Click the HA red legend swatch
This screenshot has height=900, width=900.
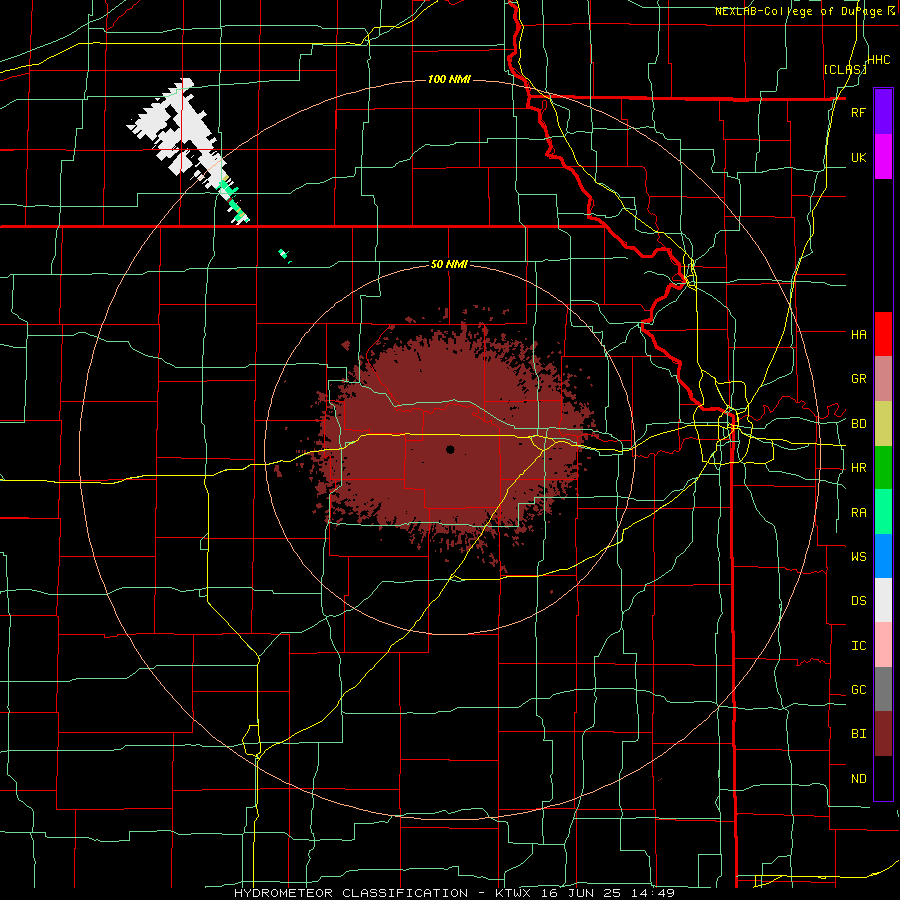(883, 334)
